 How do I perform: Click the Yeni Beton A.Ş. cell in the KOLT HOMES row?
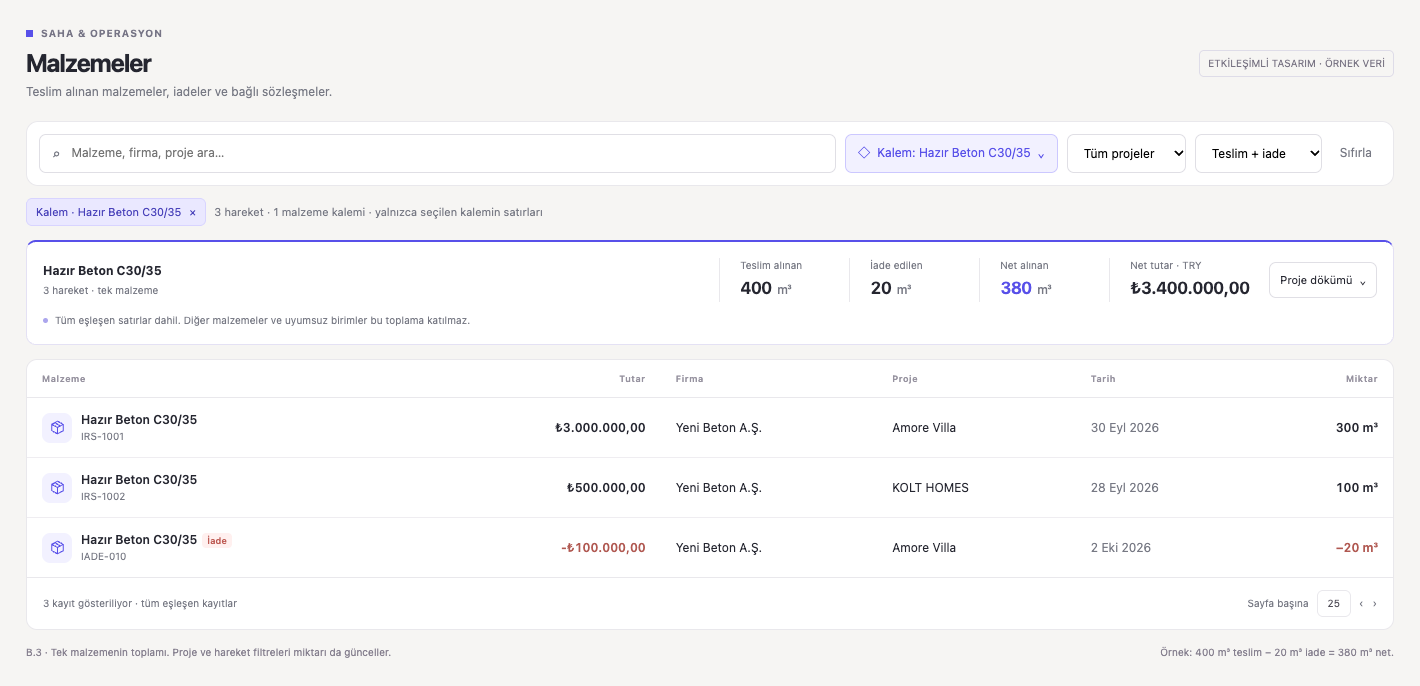click(719, 488)
